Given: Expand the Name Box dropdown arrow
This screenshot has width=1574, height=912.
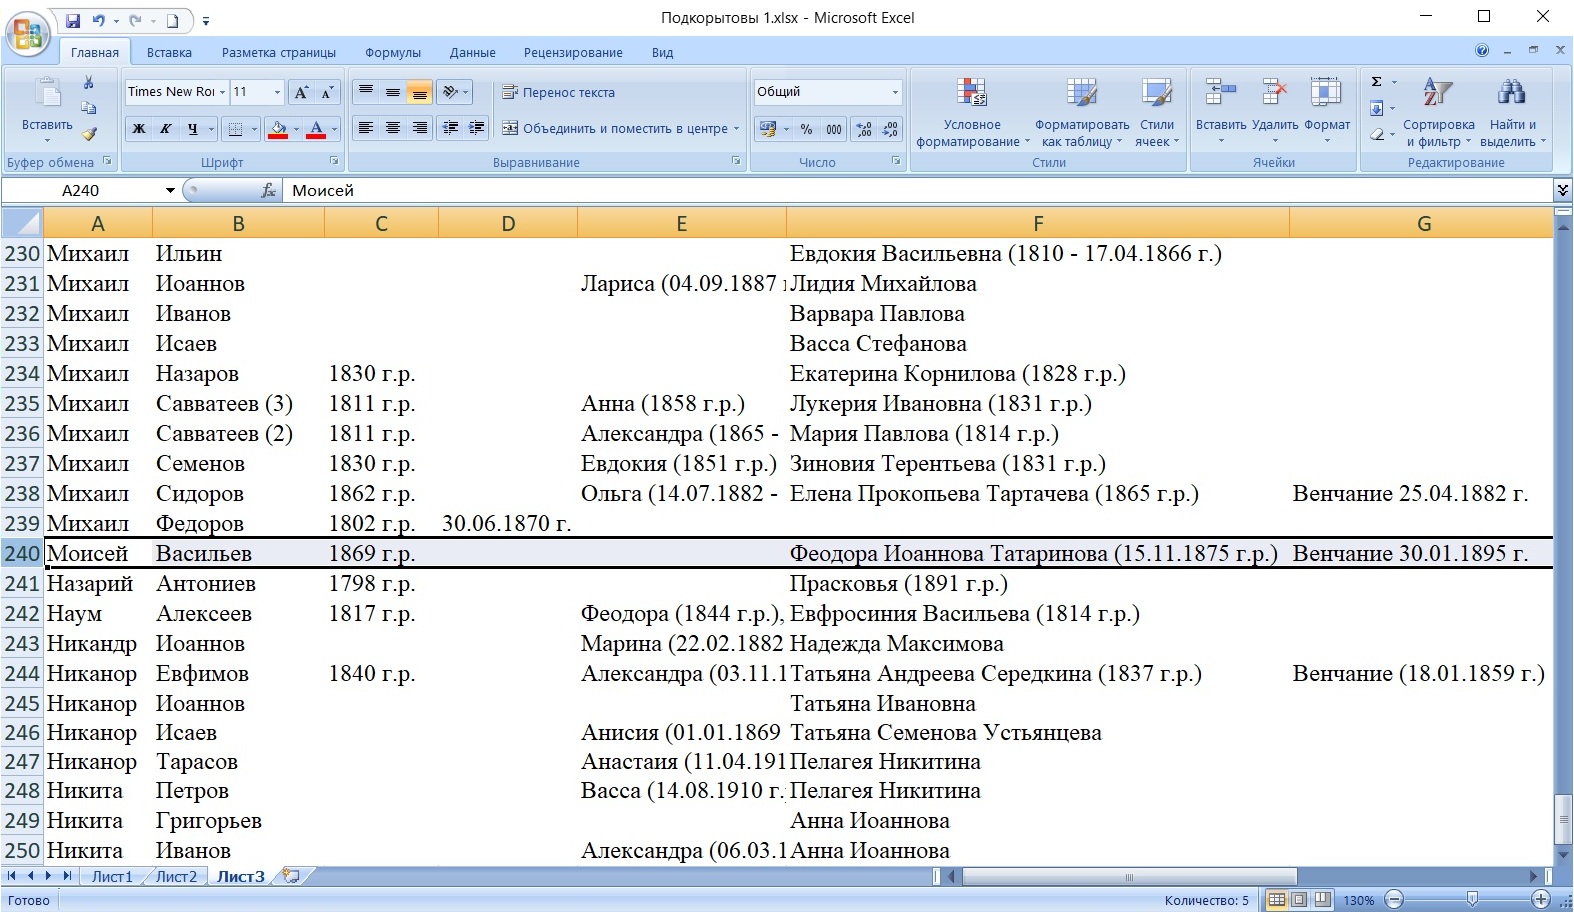Looking at the screenshot, I should pyautogui.click(x=170, y=190).
